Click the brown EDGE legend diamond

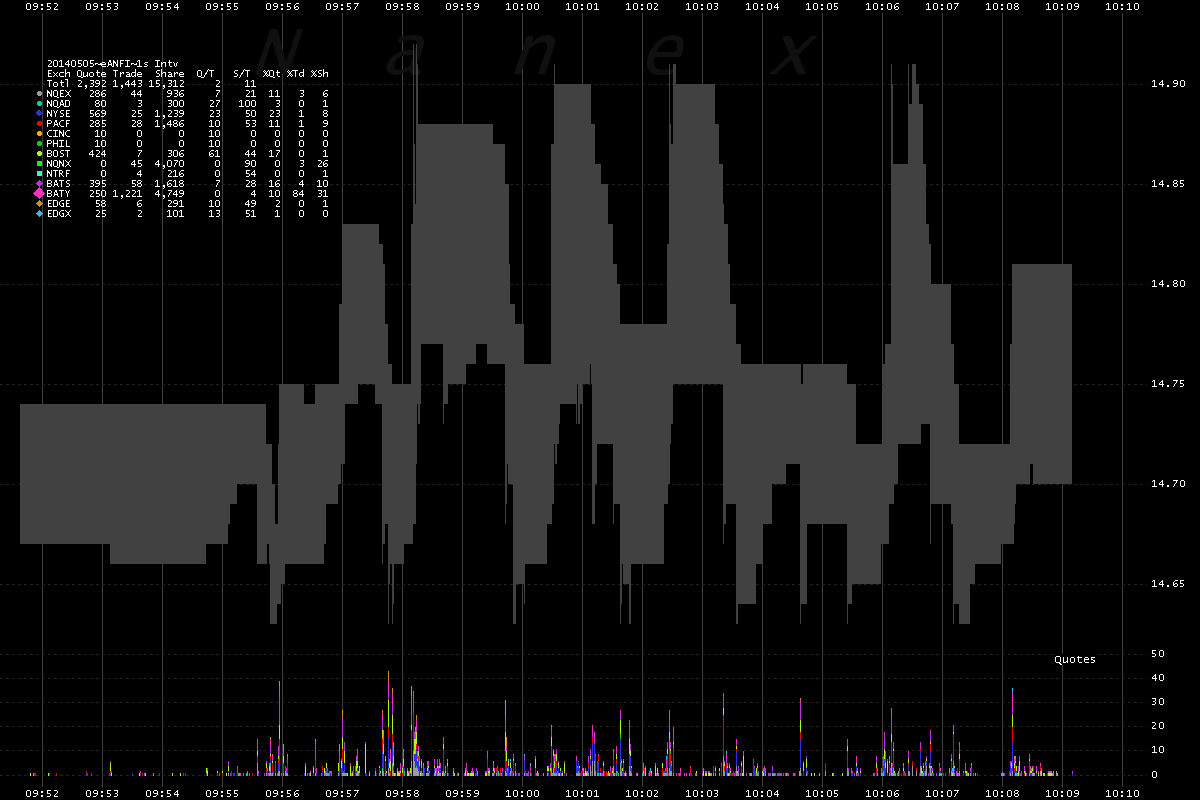[38, 203]
